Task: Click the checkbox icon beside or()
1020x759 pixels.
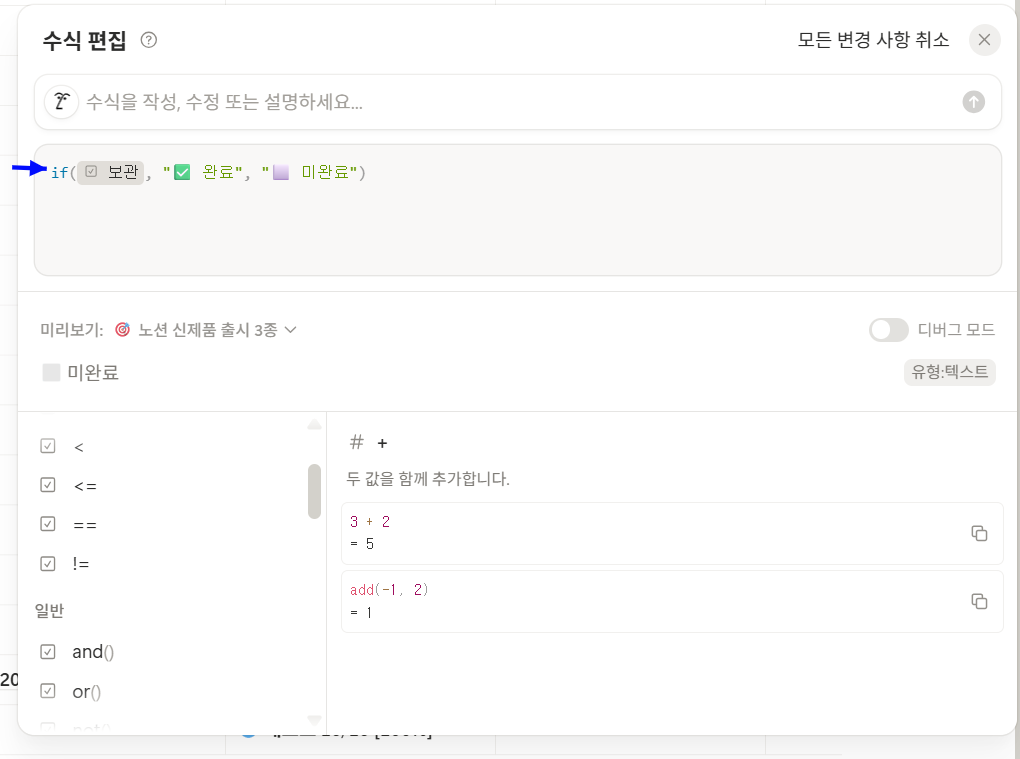Action: coord(48,691)
